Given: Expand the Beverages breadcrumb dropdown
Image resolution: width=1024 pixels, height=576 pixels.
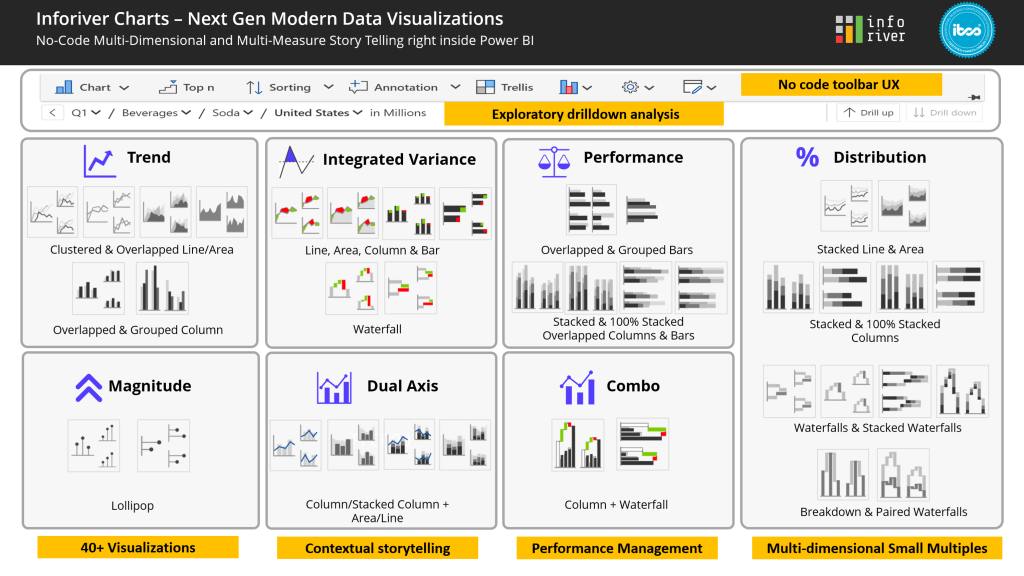Looking at the screenshot, I should click(x=157, y=113).
